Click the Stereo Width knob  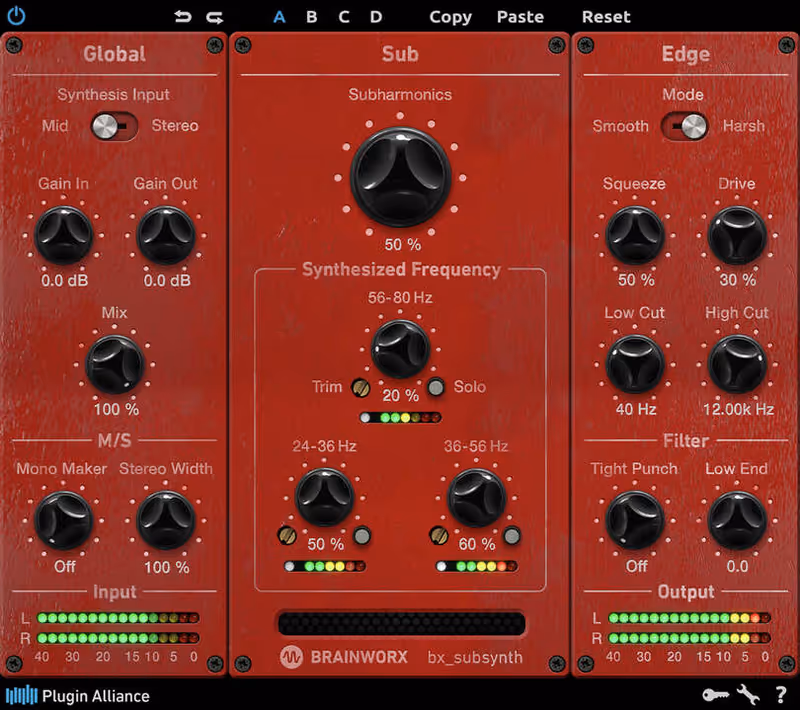(x=166, y=520)
